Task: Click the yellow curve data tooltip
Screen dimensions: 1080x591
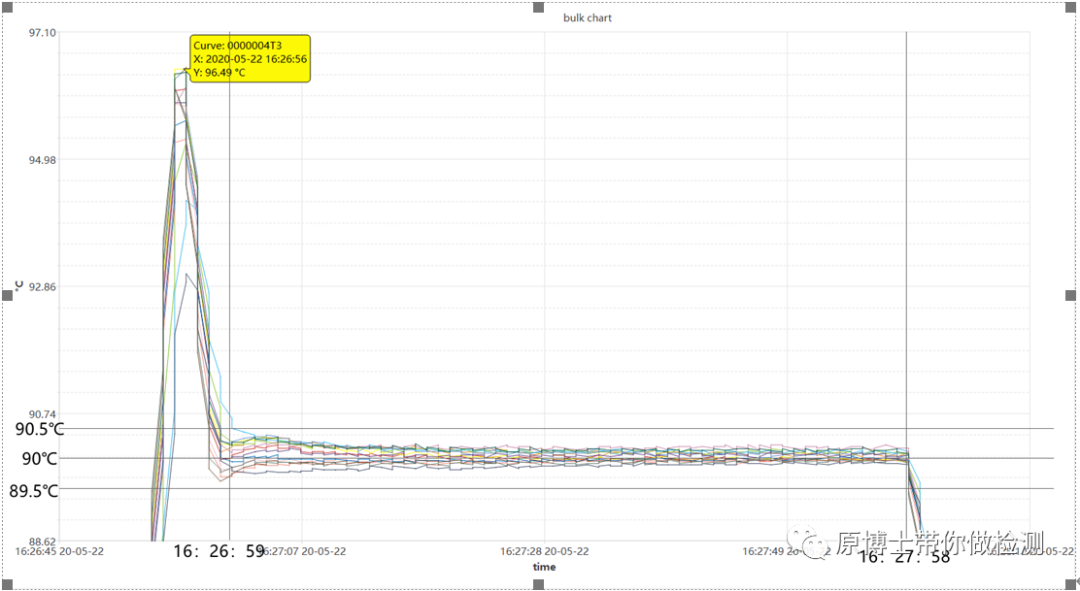Action: (250, 59)
